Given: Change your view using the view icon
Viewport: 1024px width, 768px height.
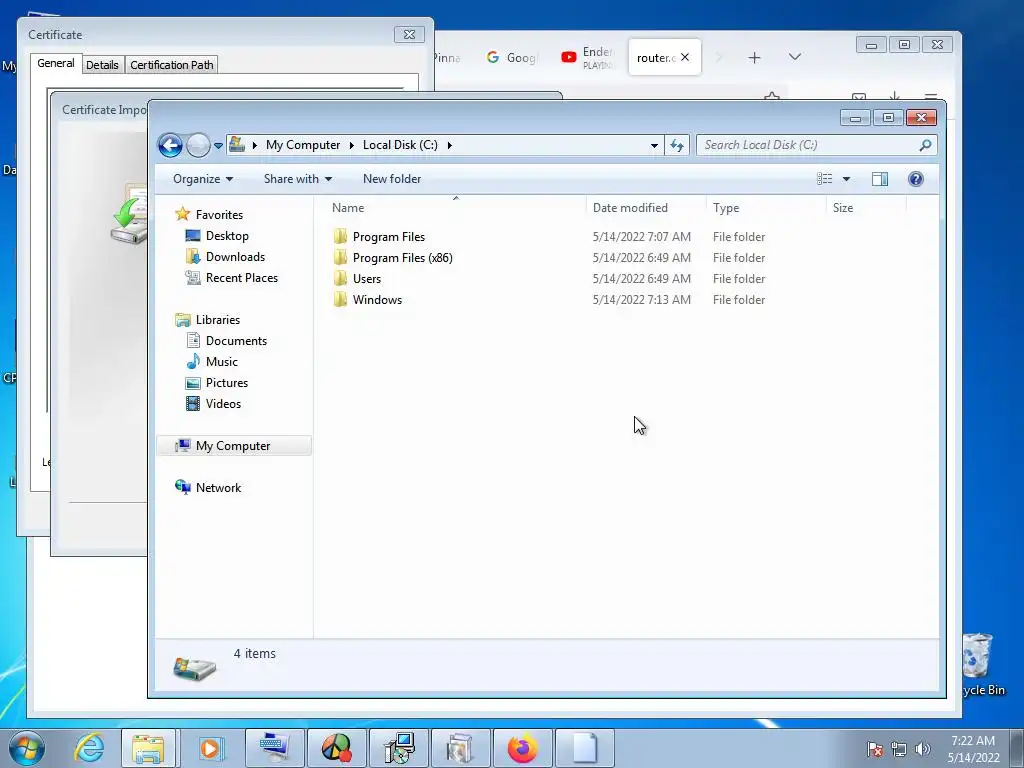Looking at the screenshot, I should pyautogui.click(x=825, y=179).
